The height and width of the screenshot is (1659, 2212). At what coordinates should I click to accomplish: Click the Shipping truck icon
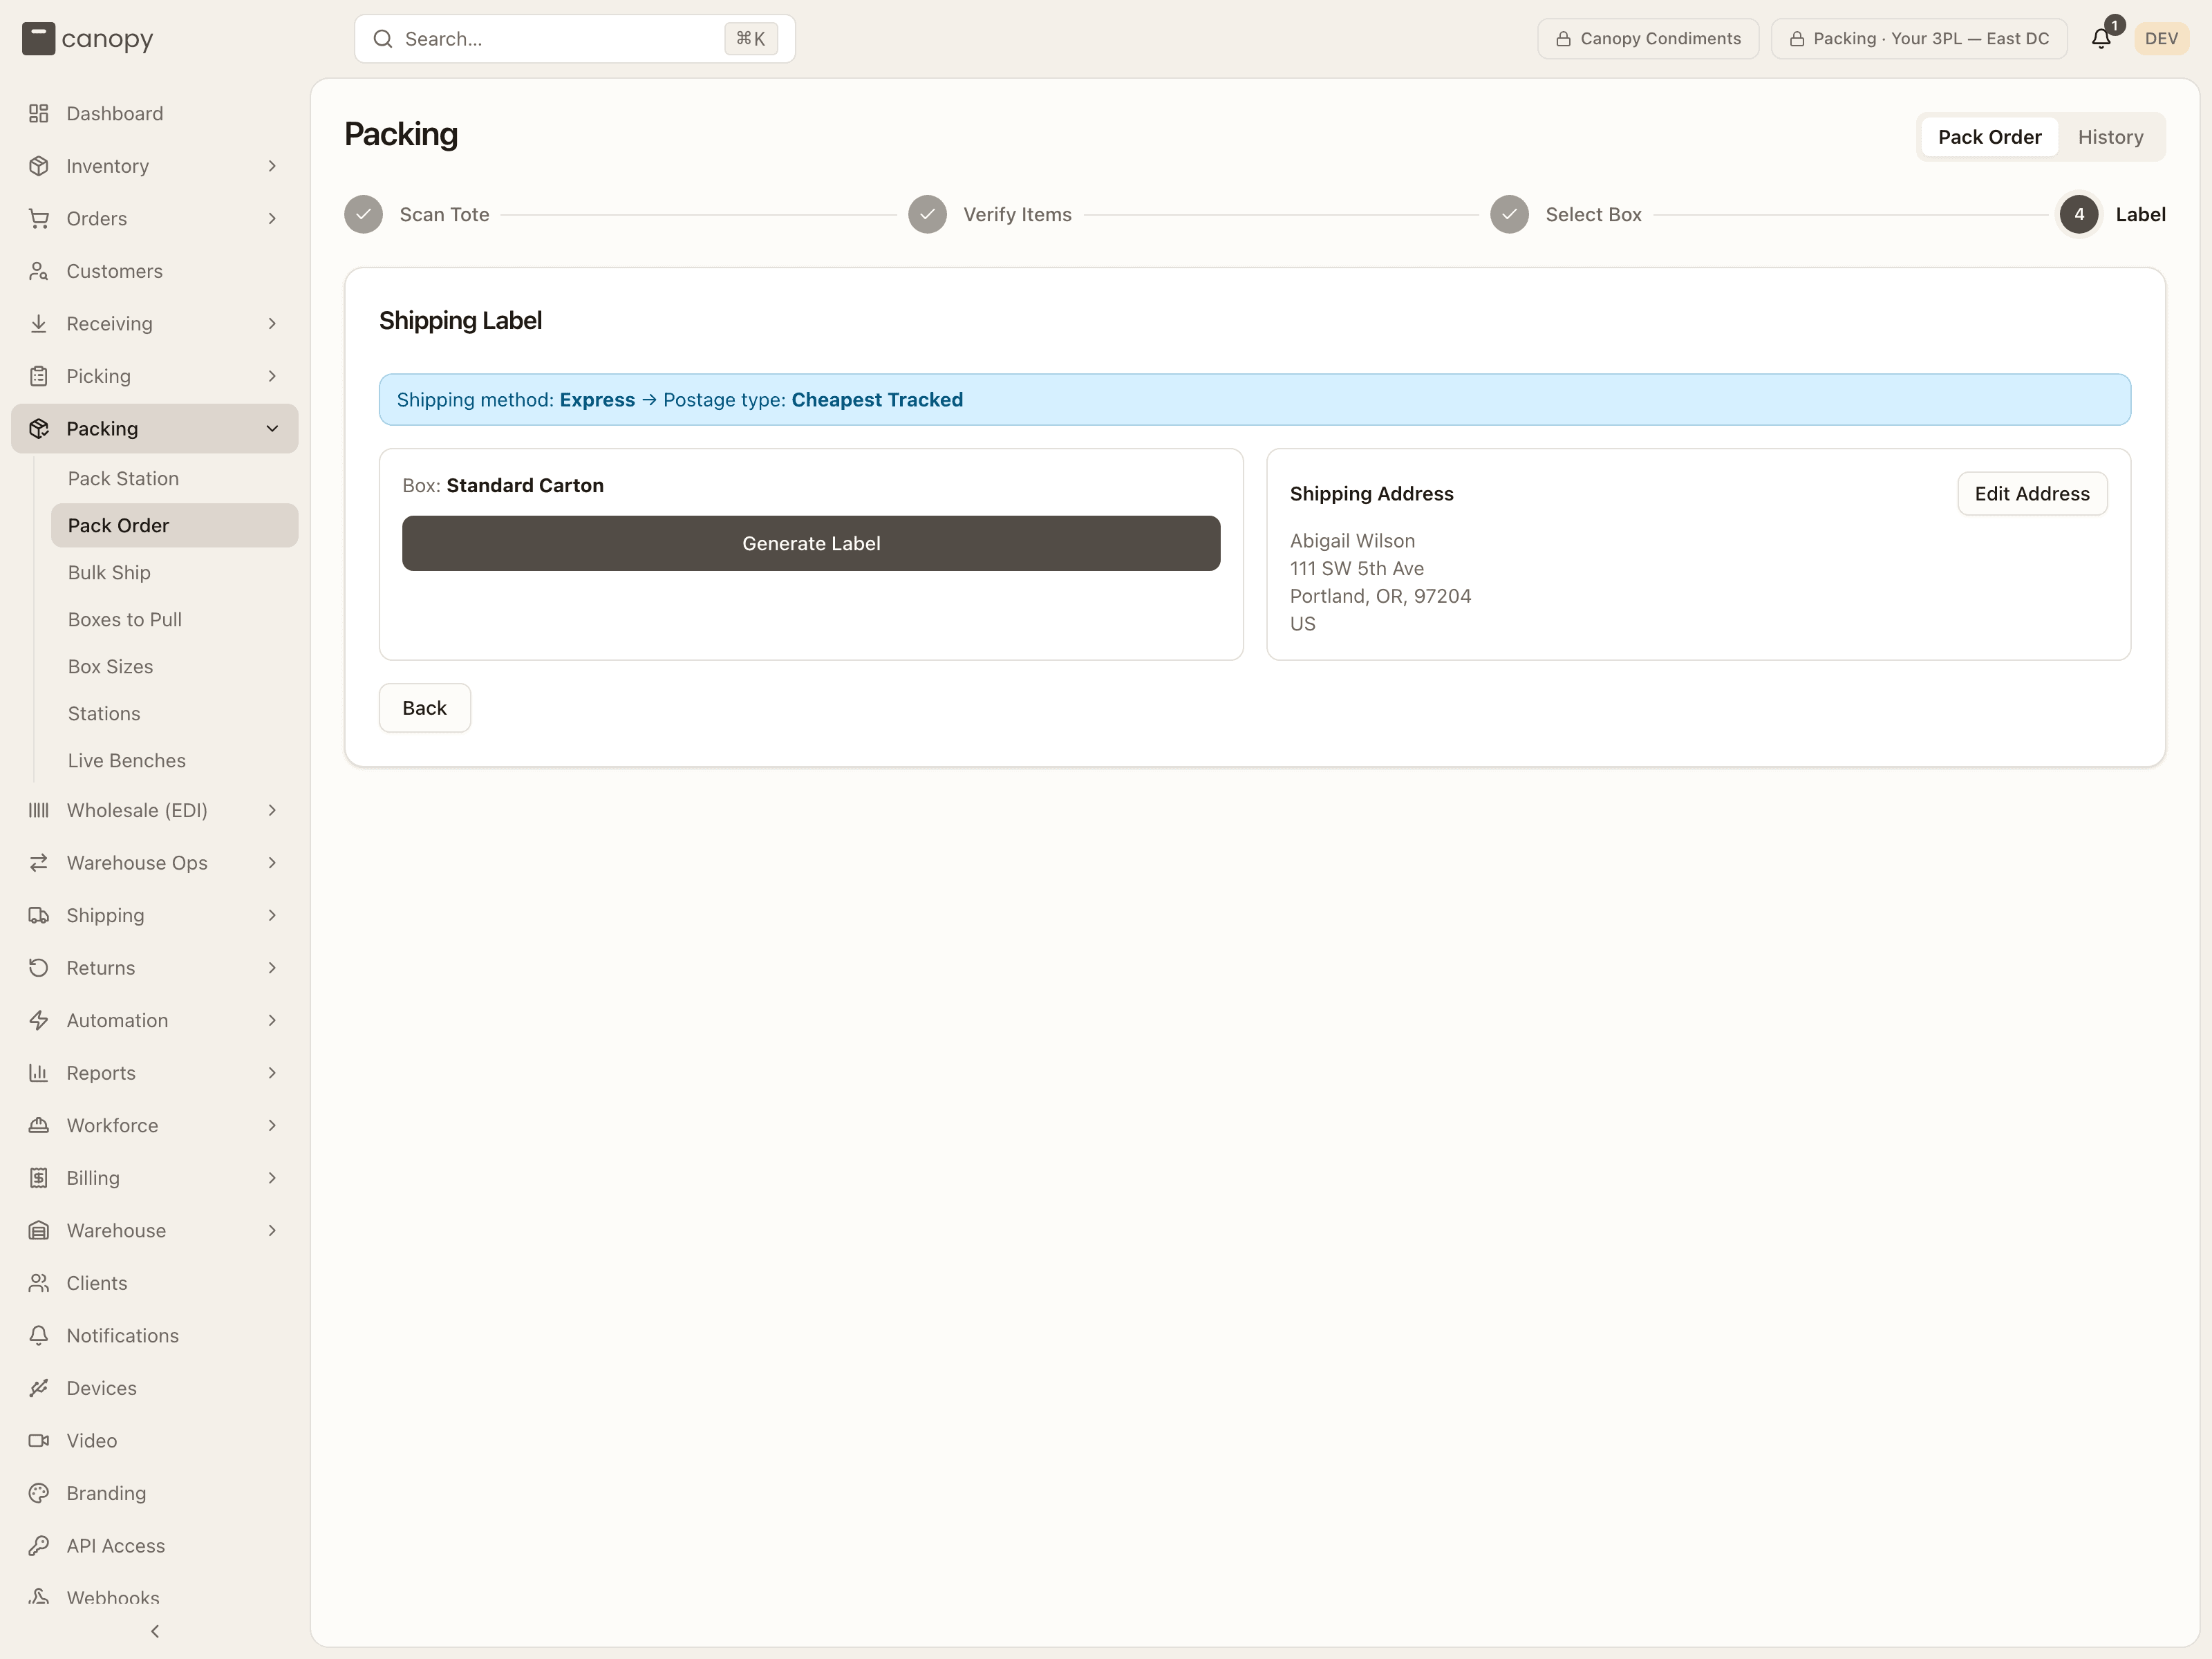point(39,916)
